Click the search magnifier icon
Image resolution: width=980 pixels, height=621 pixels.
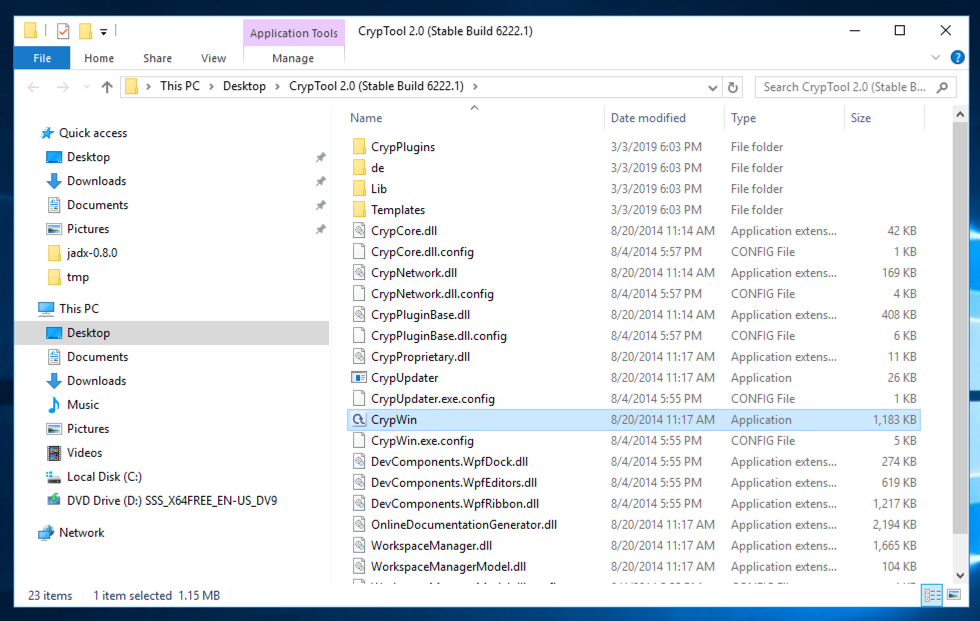pyautogui.click(x=942, y=87)
